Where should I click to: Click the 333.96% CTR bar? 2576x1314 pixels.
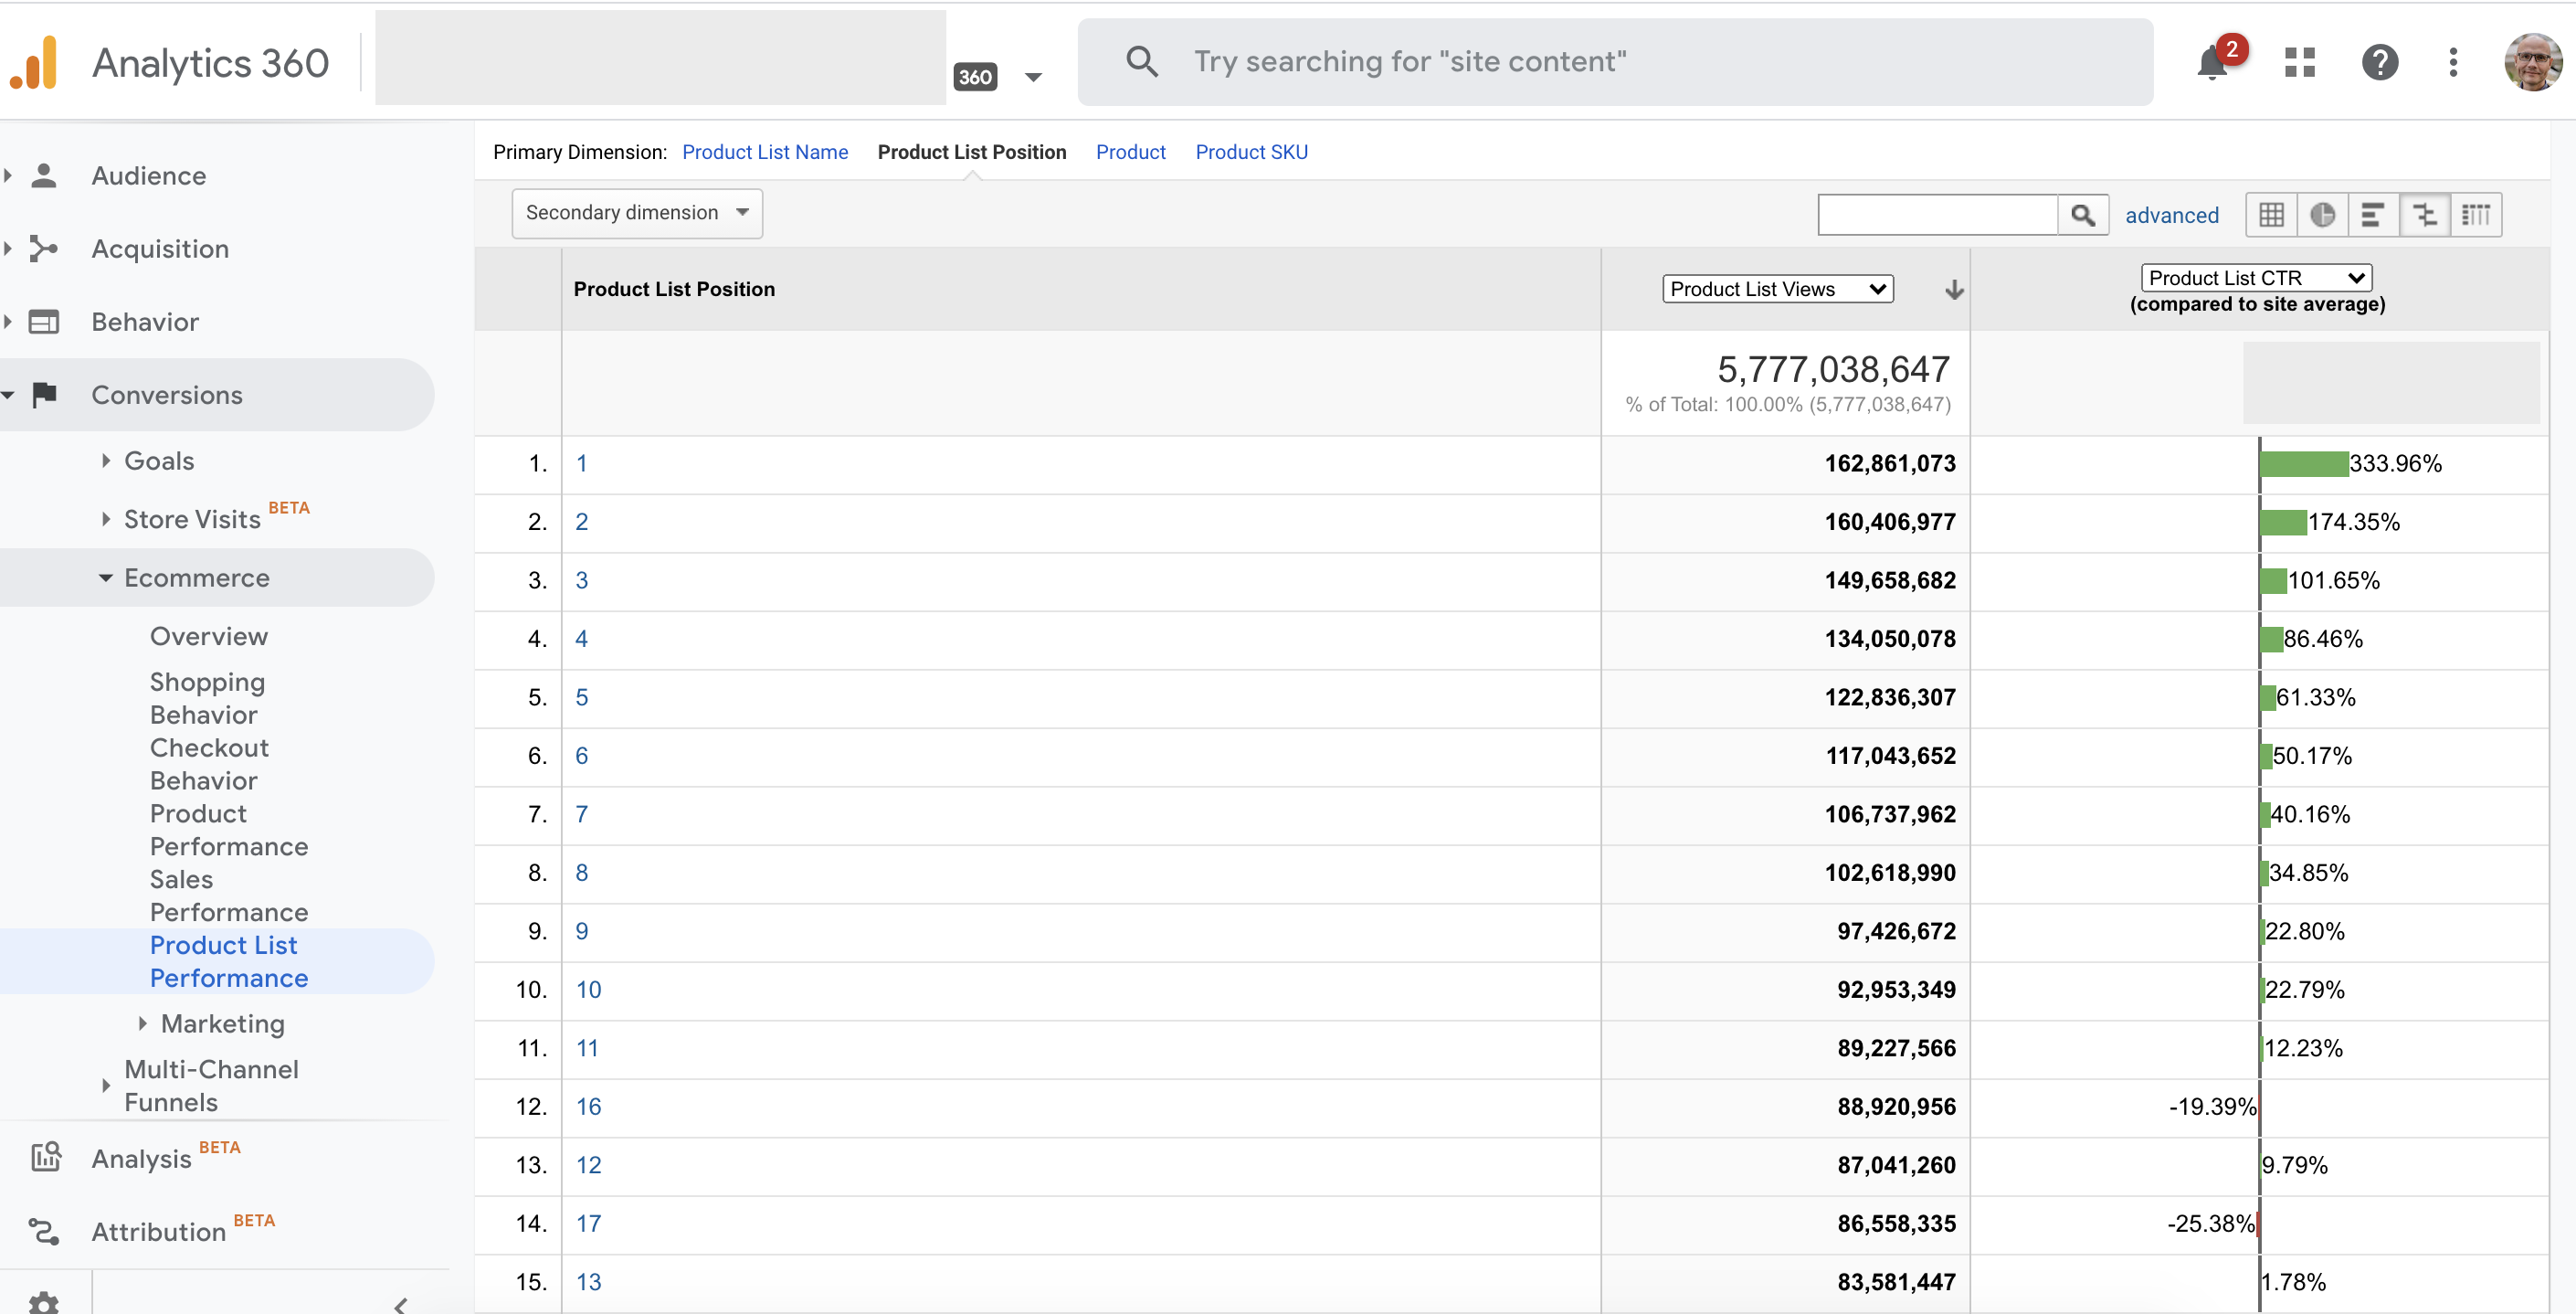pyautogui.click(x=2304, y=464)
